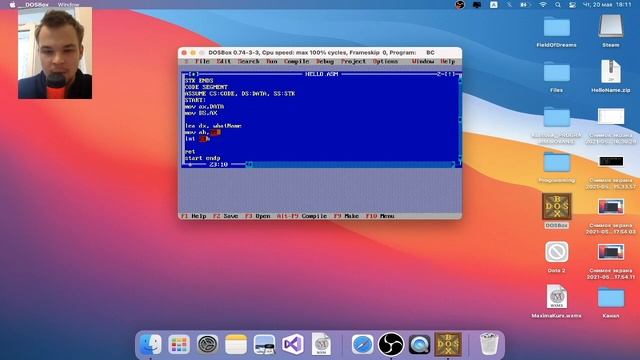Screen dimensions: 640x360
Task: Open Preview from the Dock
Action: pos(264,344)
